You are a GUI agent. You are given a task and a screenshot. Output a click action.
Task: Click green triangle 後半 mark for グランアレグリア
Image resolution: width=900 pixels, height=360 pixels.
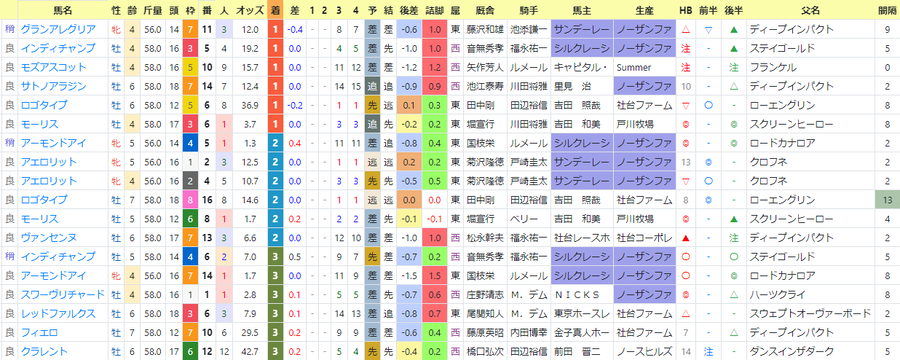733,29
